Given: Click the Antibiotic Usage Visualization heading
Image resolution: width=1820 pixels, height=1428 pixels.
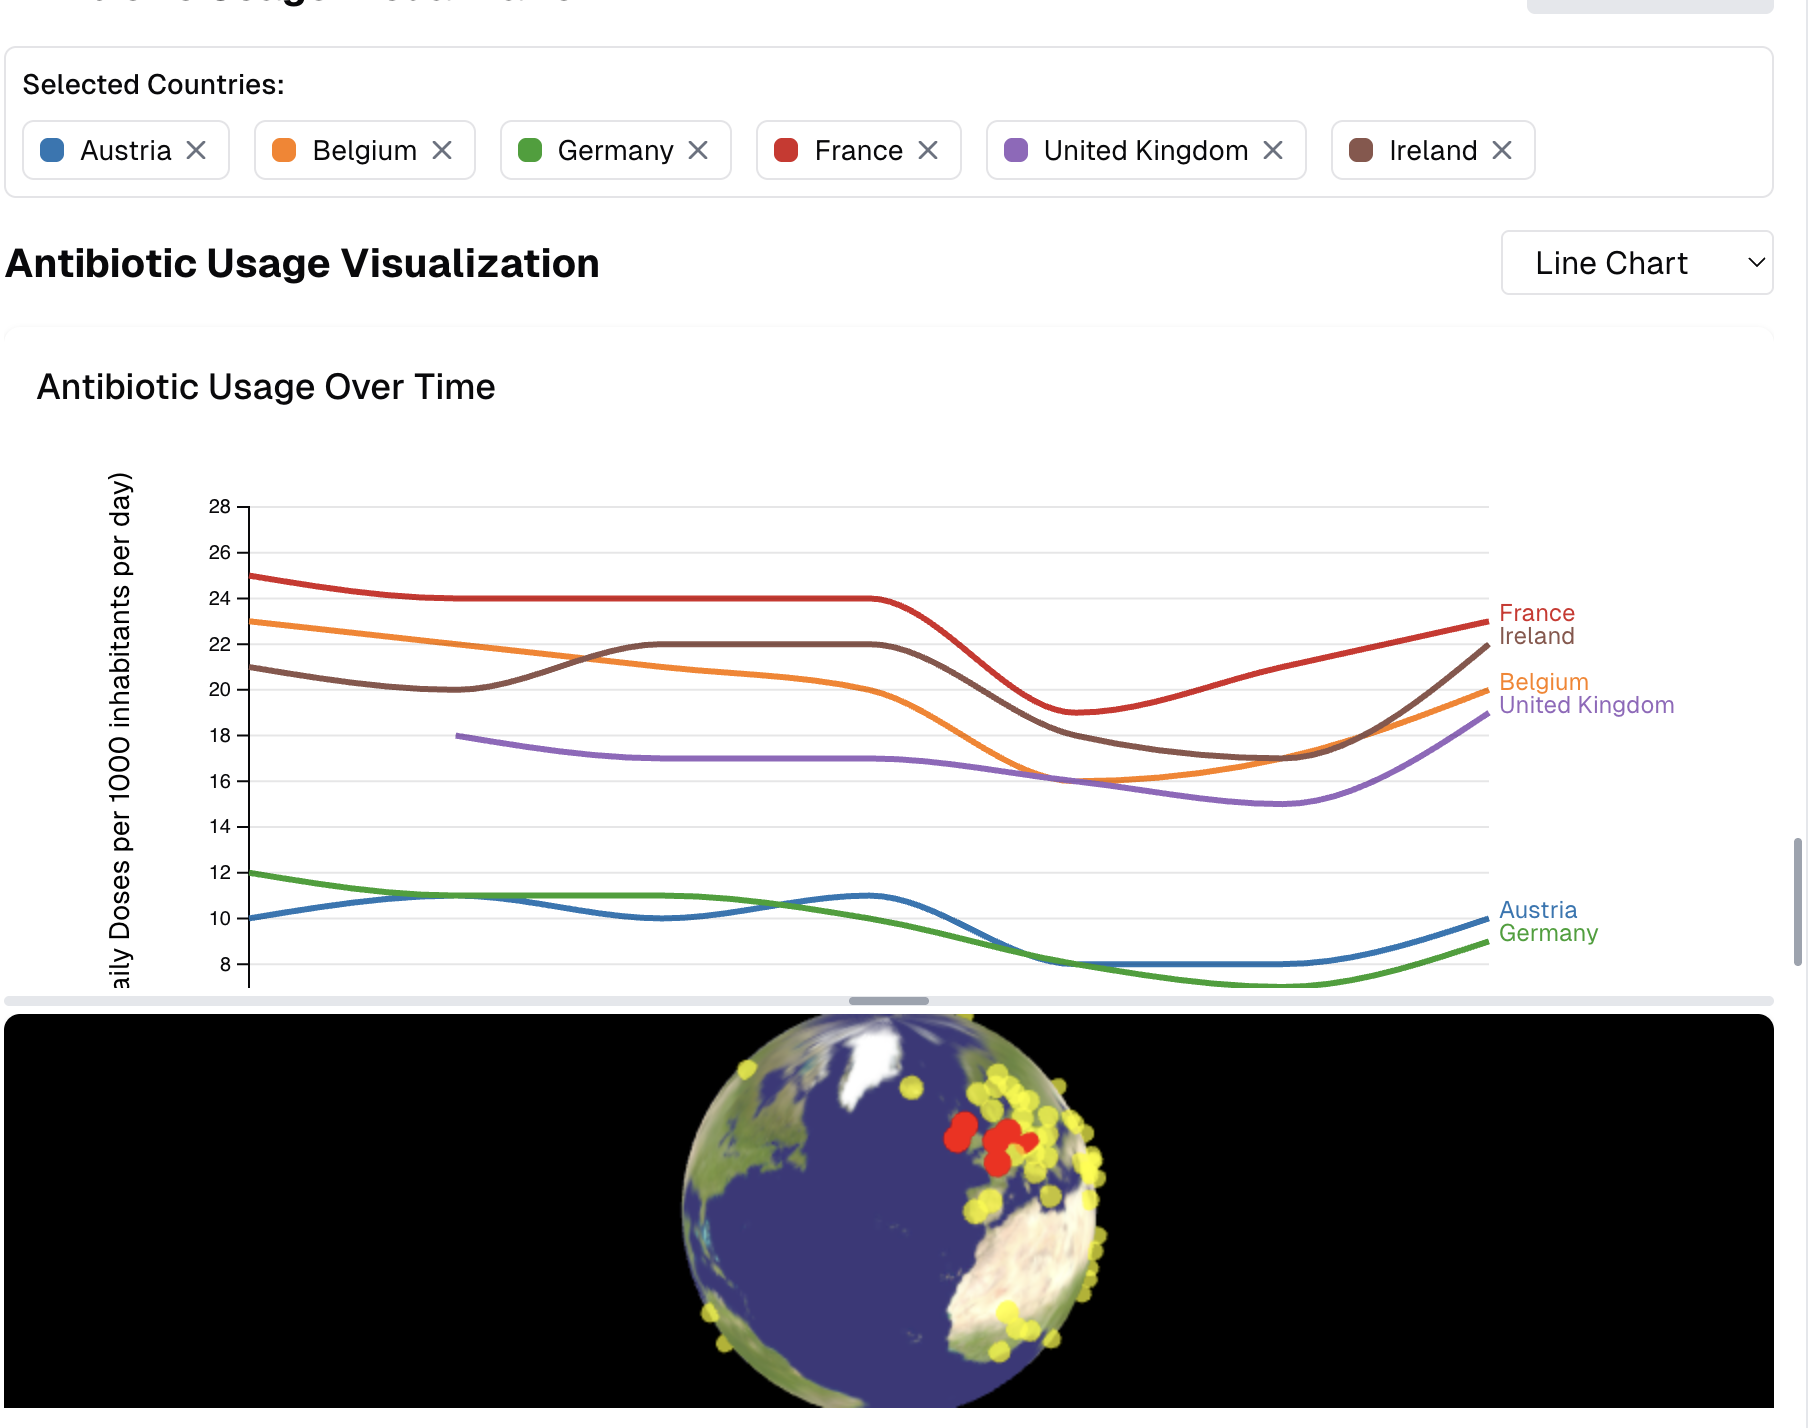Looking at the screenshot, I should point(303,264).
